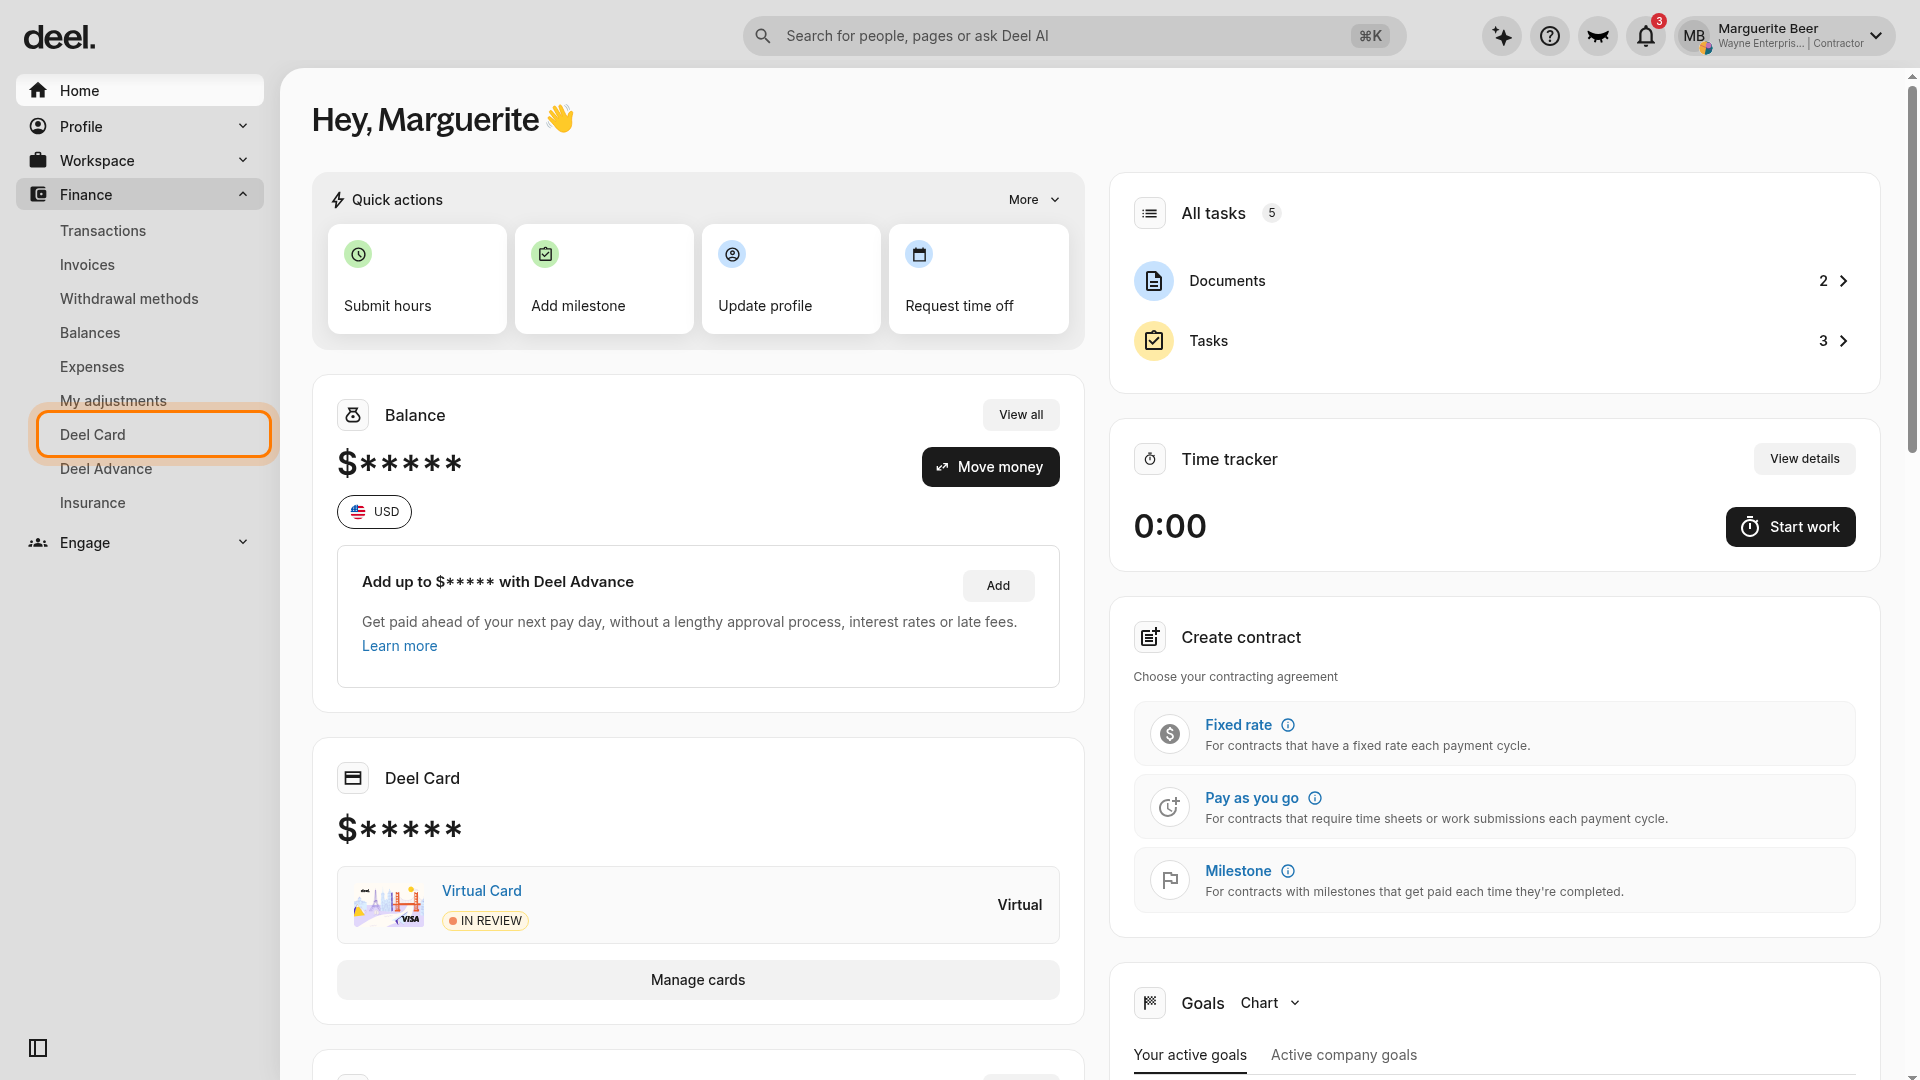The height and width of the screenshot is (1080, 1920).
Task: Switch to Active company goals tab
Action: tap(1344, 1055)
